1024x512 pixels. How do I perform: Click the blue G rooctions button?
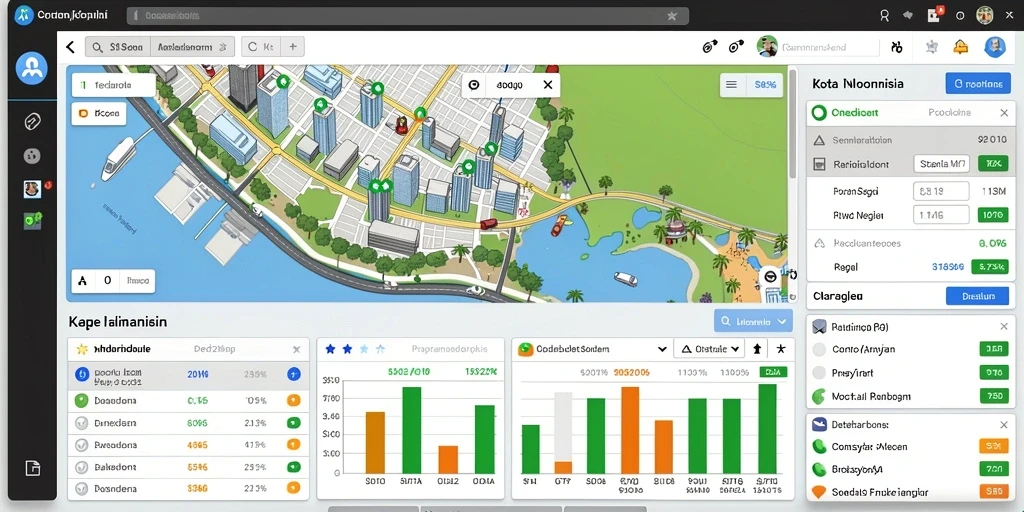[x=978, y=84]
